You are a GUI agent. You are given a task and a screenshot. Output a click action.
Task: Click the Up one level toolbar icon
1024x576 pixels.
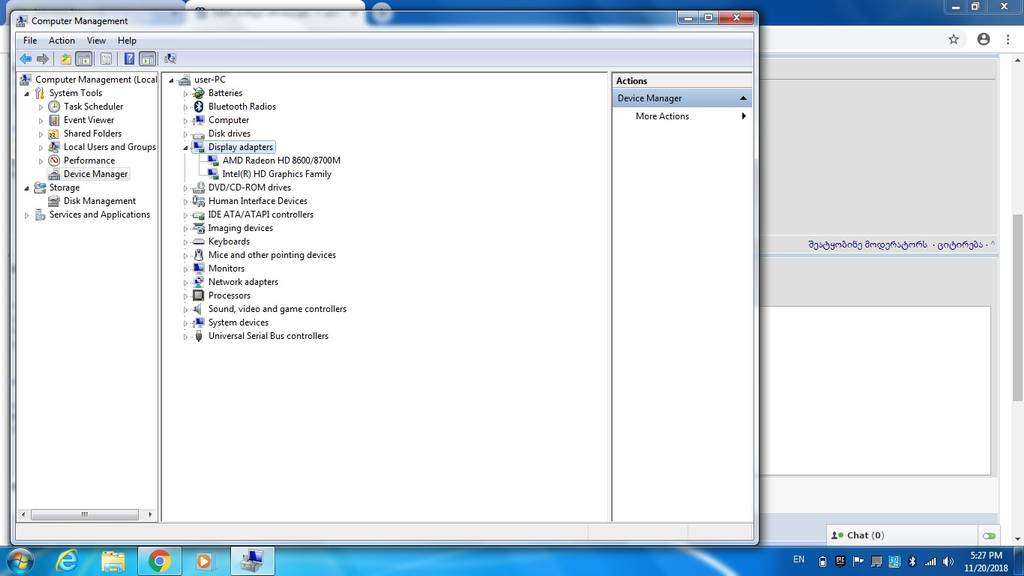(66, 59)
